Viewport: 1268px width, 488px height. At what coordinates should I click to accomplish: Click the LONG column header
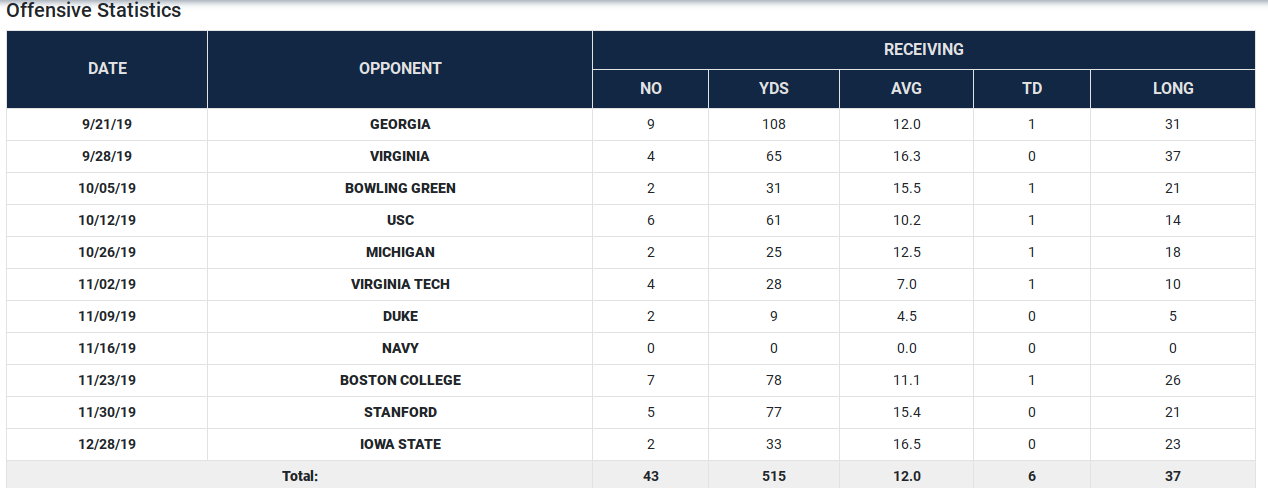(x=1173, y=88)
